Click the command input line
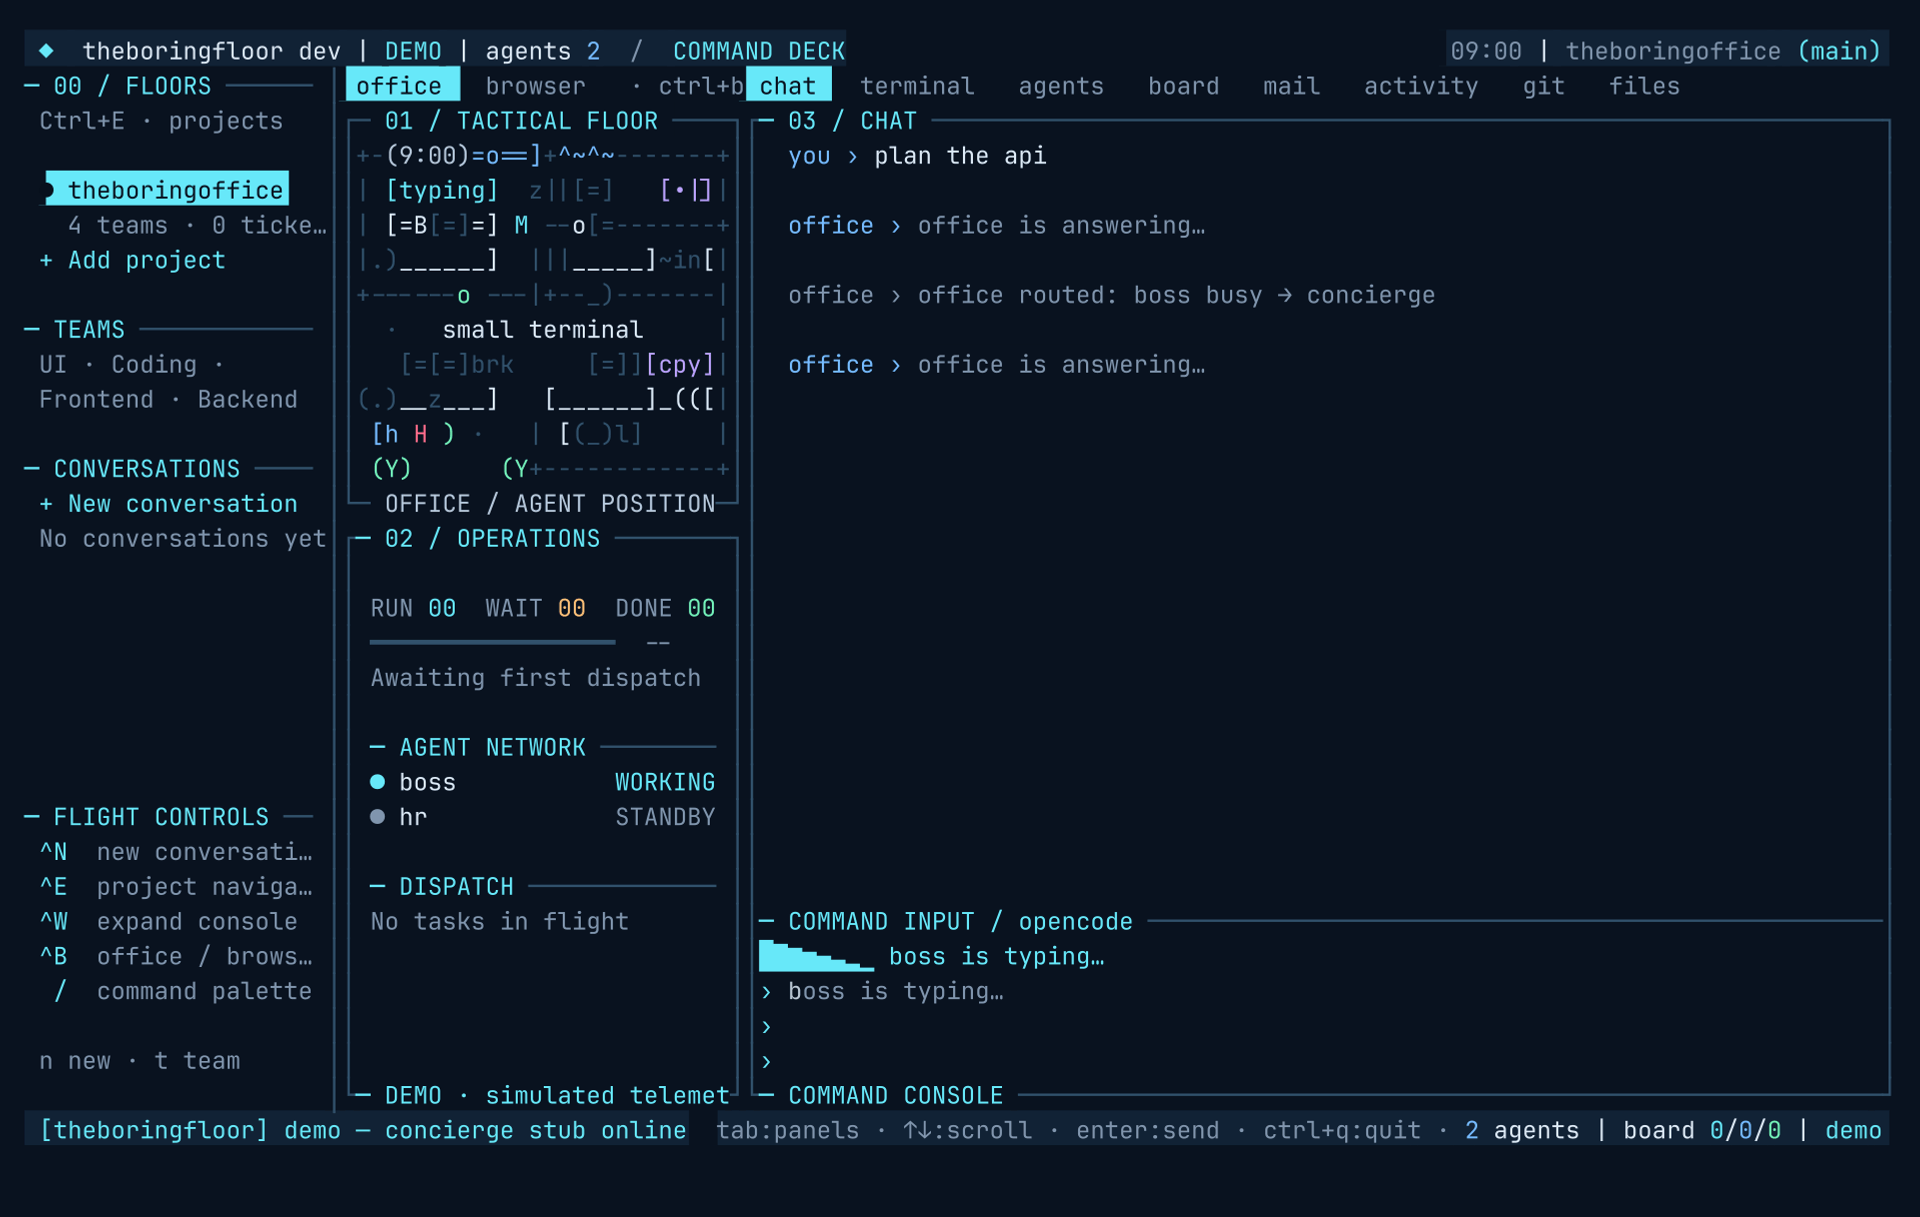This screenshot has width=1920, height=1217. pos(1320,992)
